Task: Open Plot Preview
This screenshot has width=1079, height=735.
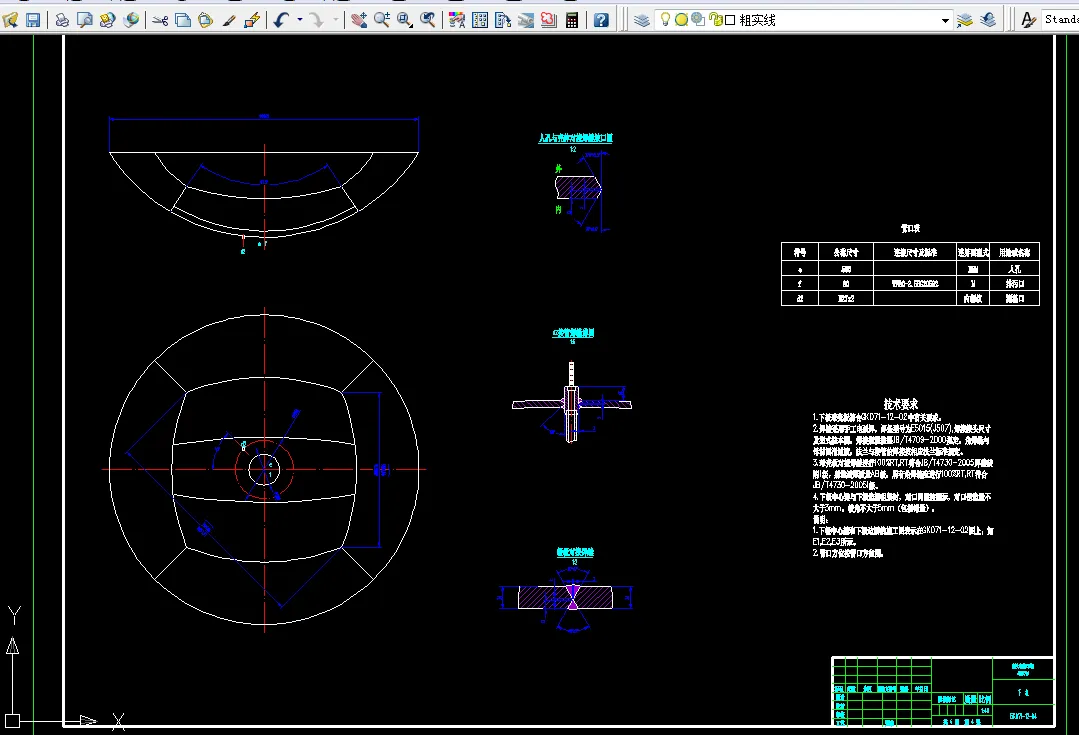Action: pyautogui.click(x=85, y=20)
